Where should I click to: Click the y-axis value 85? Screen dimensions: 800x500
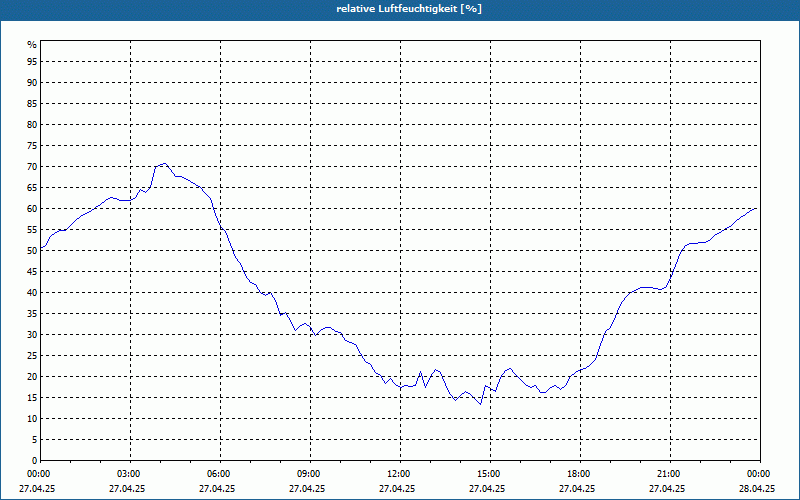point(32,104)
